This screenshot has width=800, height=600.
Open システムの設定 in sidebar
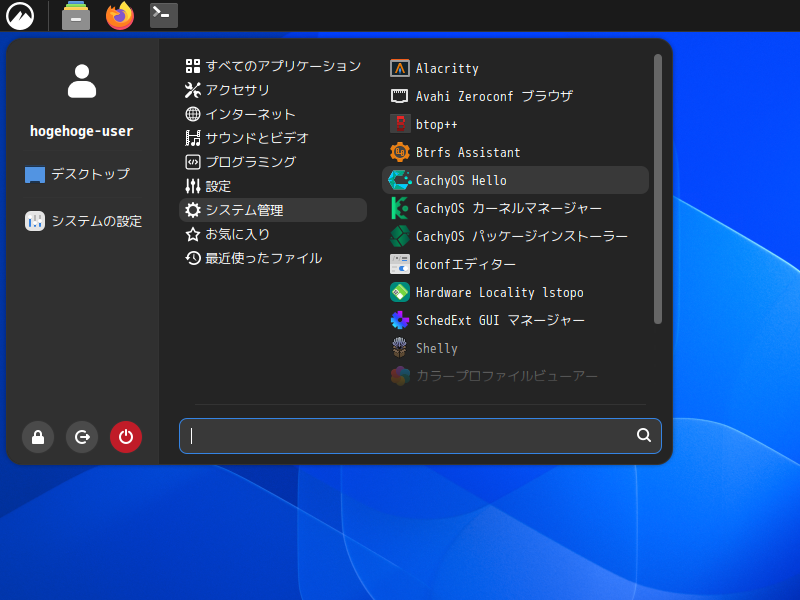82,221
